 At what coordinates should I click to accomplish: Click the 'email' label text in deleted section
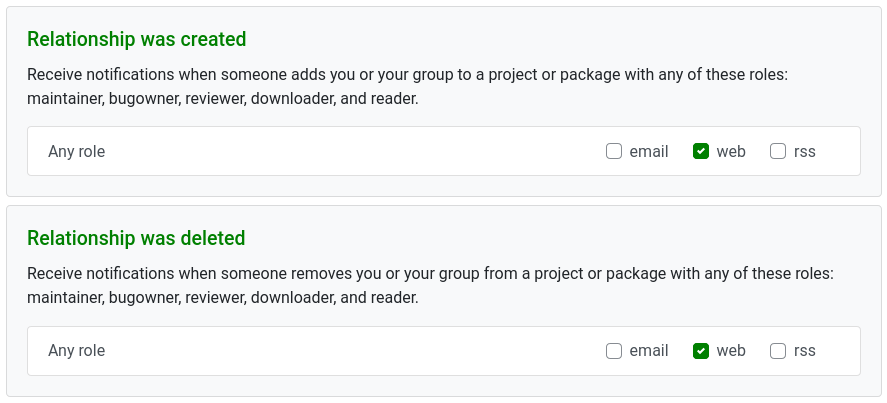pyautogui.click(x=649, y=351)
